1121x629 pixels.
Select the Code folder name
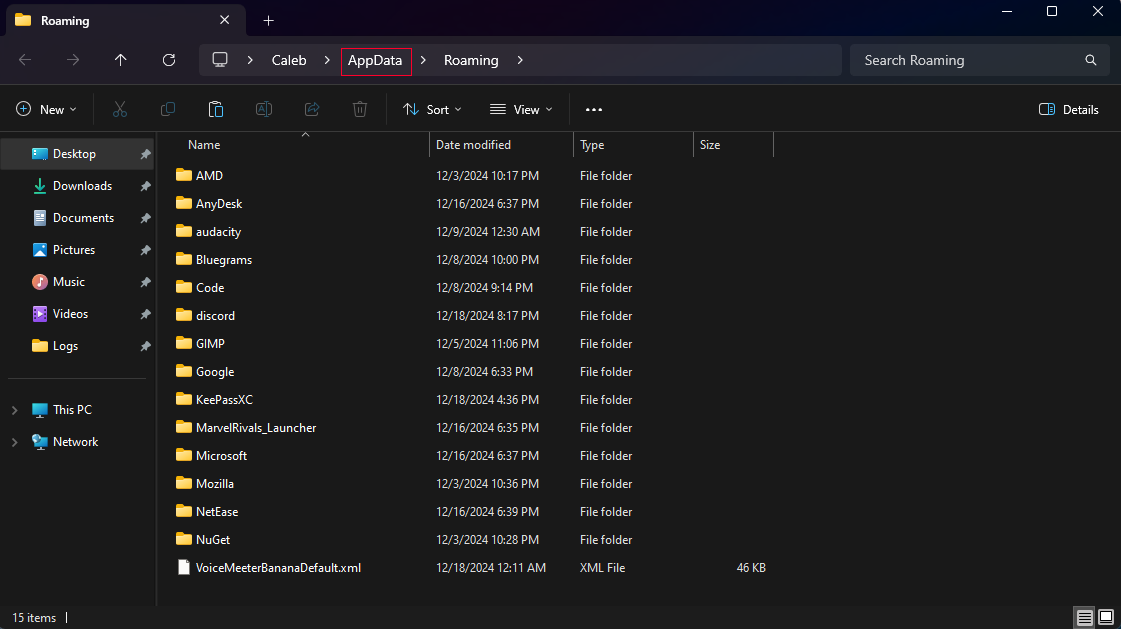(210, 287)
